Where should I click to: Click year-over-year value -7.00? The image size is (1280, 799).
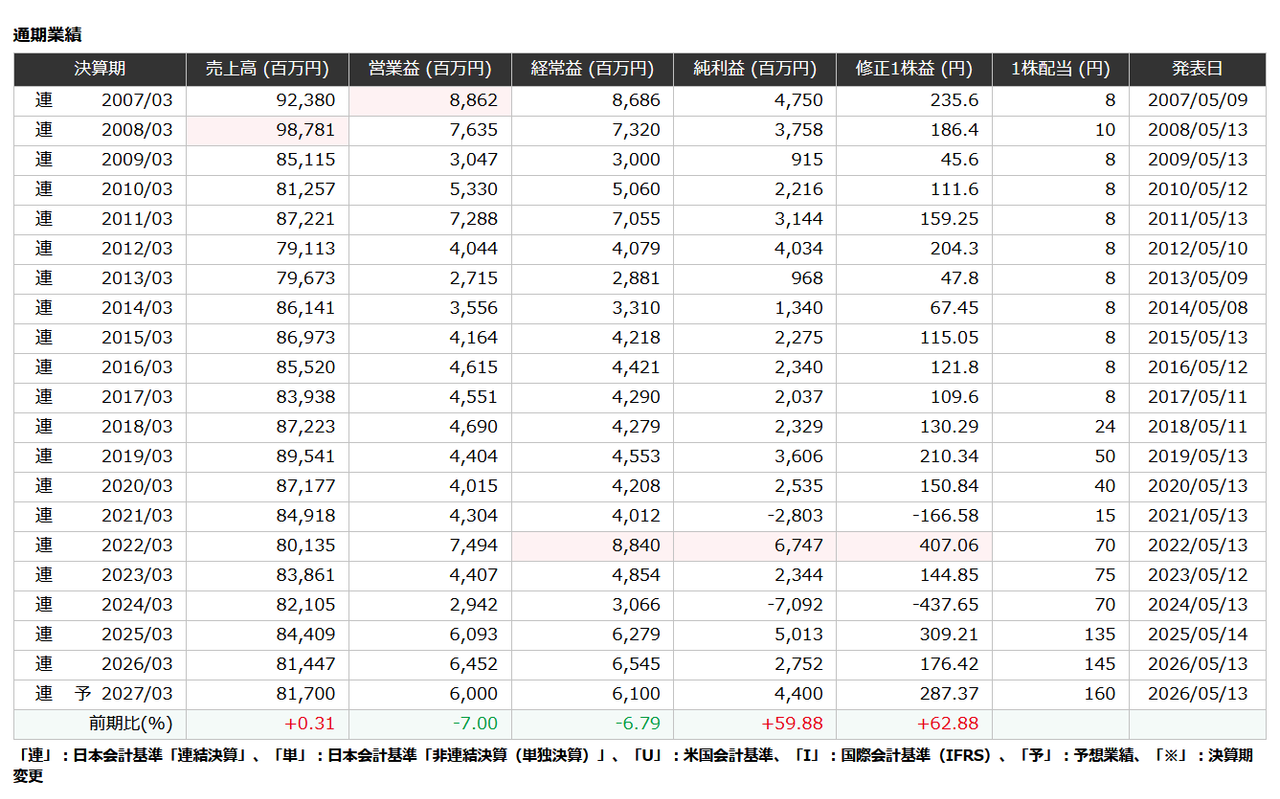pyautogui.click(x=475, y=723)
